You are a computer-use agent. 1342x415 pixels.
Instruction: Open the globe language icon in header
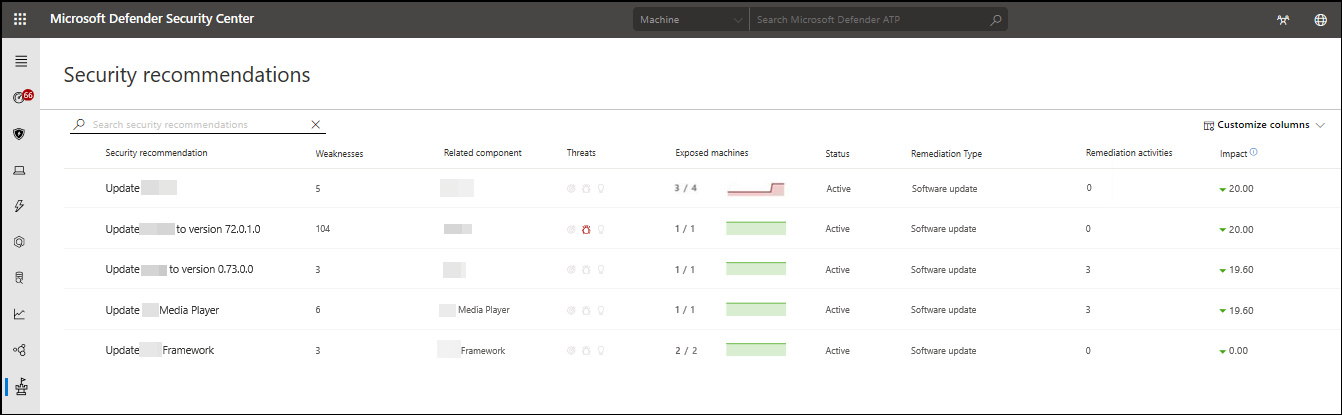pos(1320,20)
